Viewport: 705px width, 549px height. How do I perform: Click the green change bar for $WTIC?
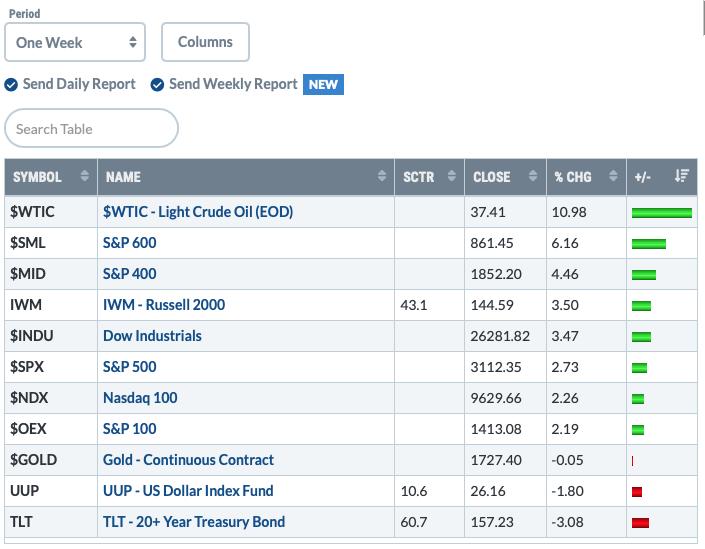pos(662,213)
